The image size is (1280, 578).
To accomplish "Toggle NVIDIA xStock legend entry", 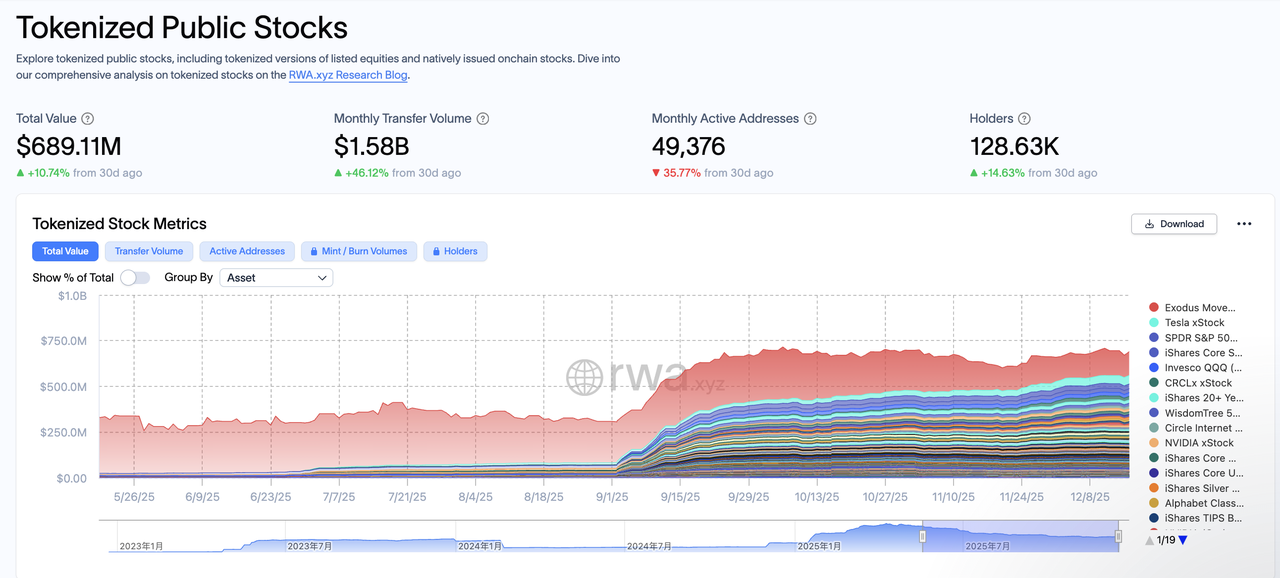I will [1199, 443].
